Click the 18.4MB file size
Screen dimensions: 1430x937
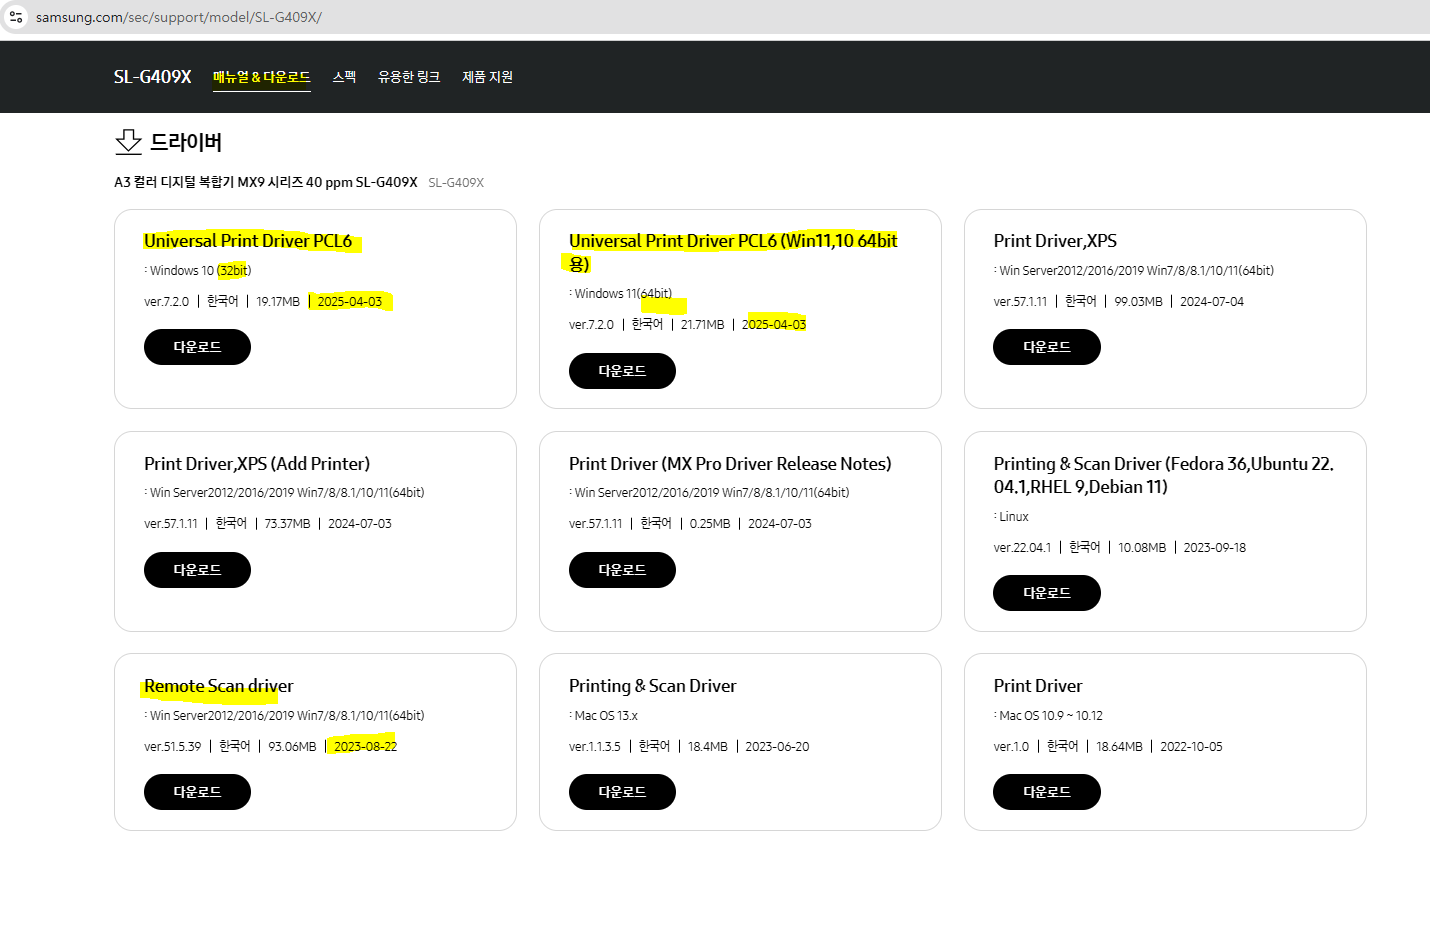(x=708, y=747)
